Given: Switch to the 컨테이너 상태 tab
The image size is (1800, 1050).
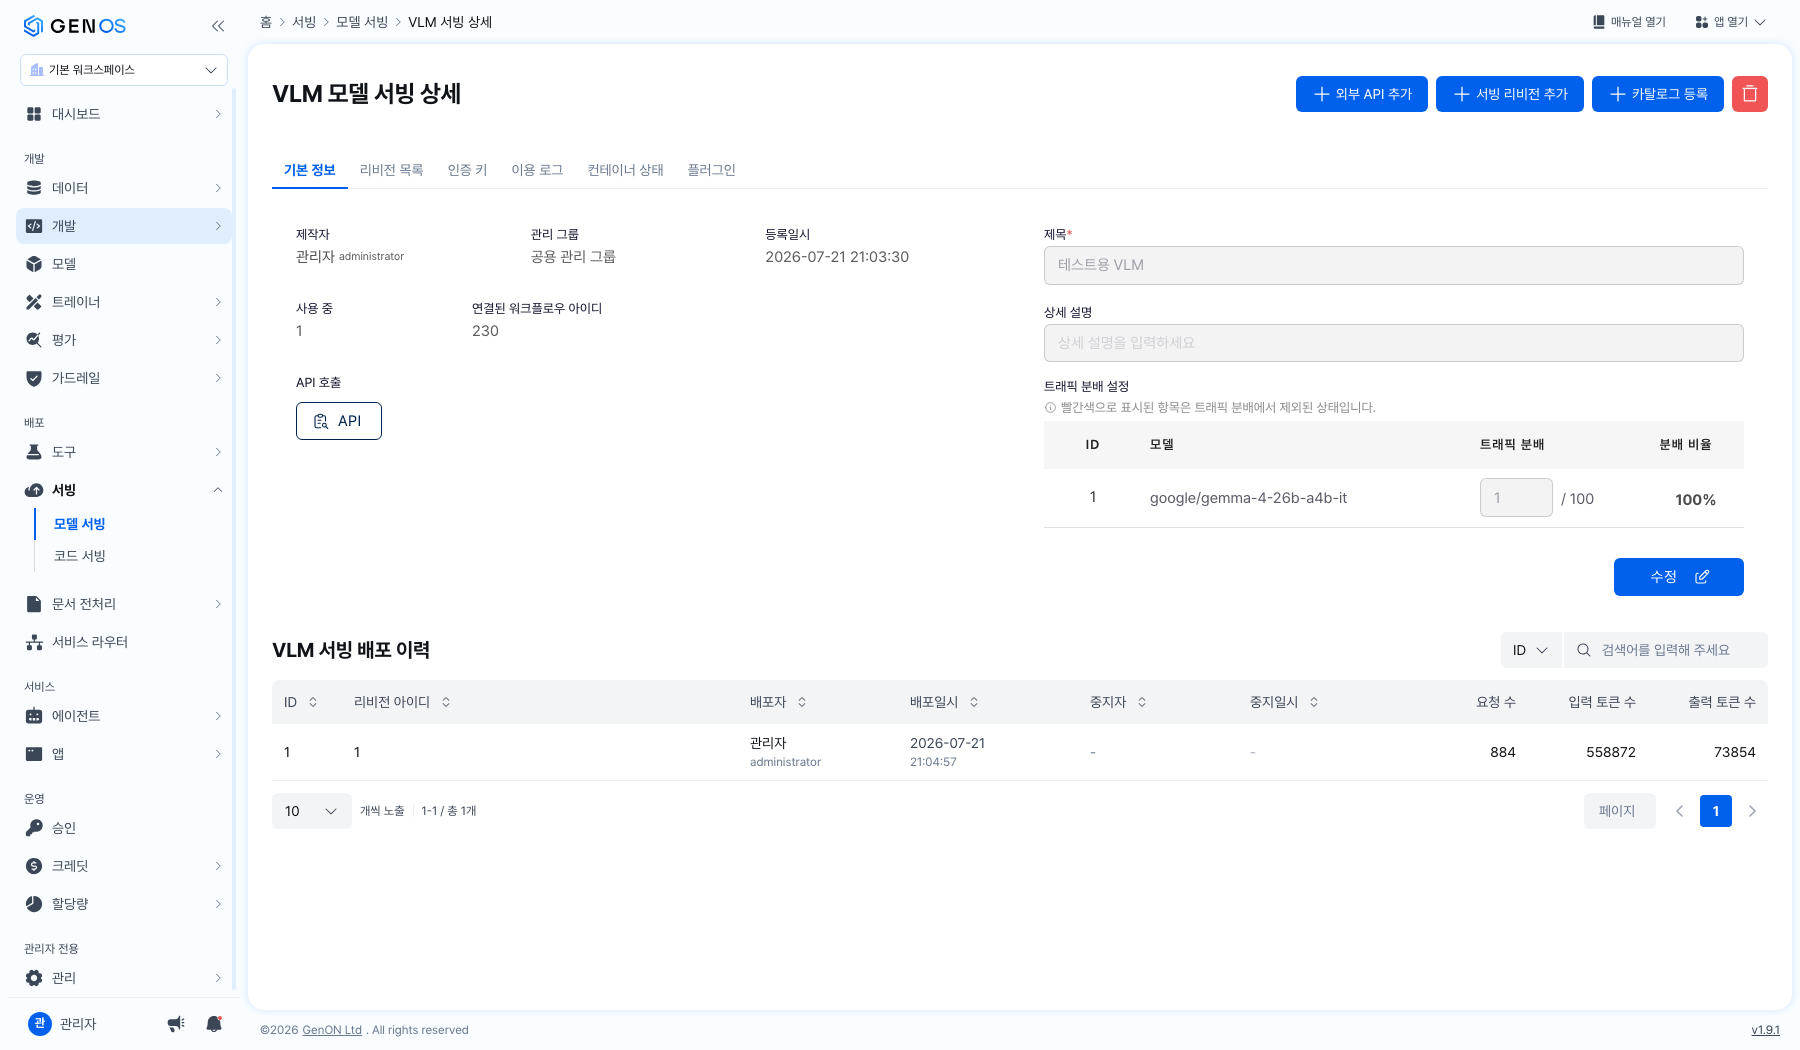Looking at the screenshot, I should (625, 170).
